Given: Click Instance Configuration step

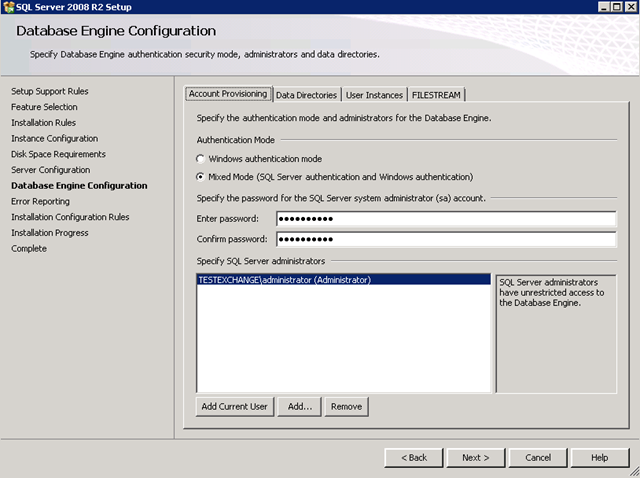Looking at the screenshot, I should [54, 138].
